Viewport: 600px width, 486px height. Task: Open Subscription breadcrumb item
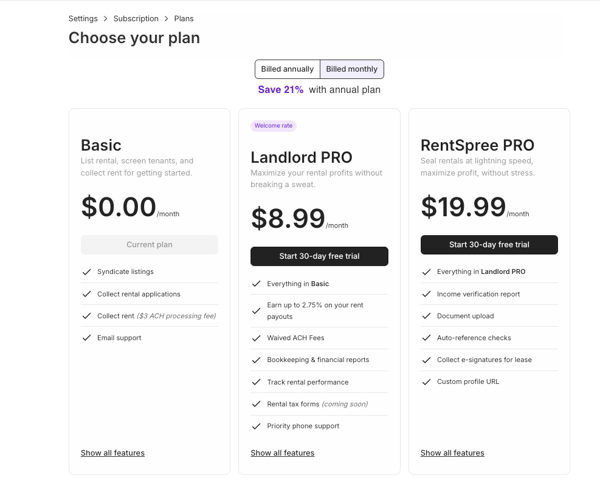(136, 18)
